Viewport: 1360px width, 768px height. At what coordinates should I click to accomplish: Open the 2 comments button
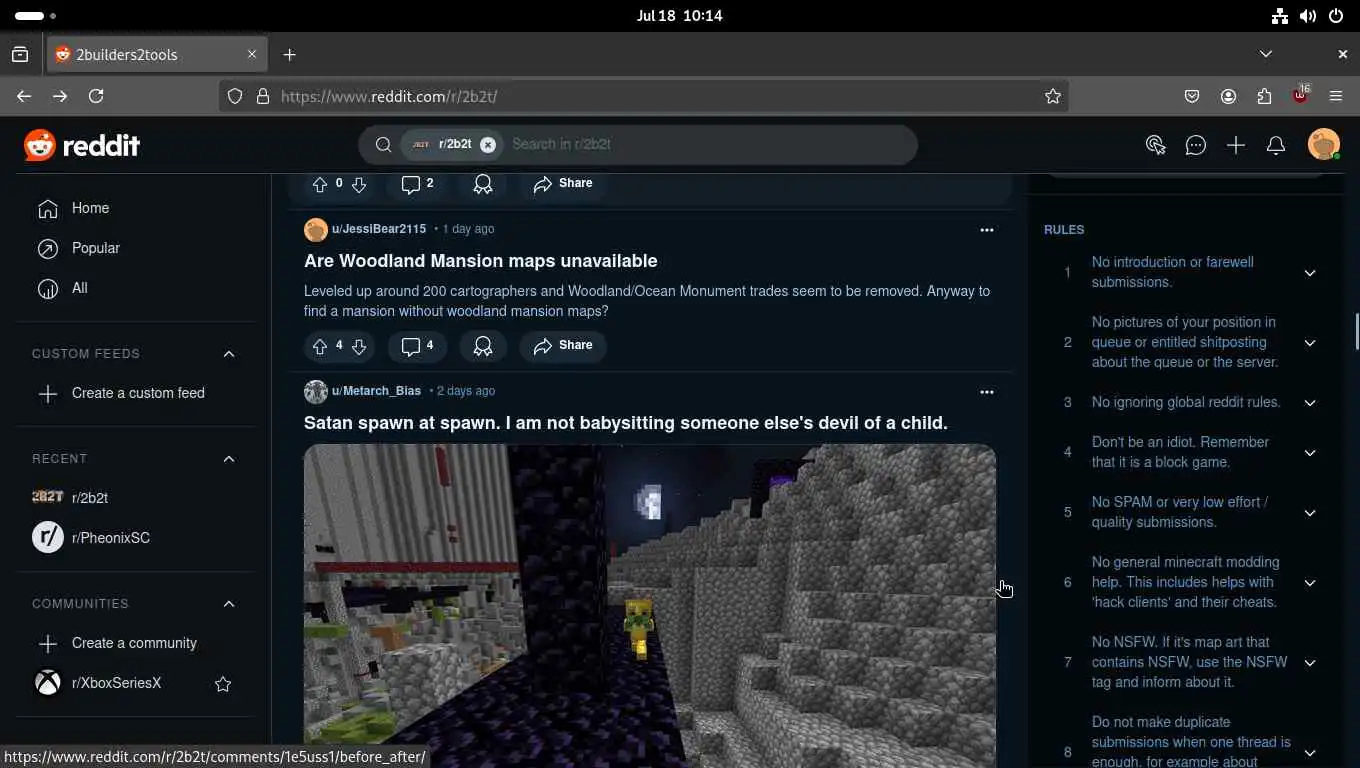(x=417, y=184)
